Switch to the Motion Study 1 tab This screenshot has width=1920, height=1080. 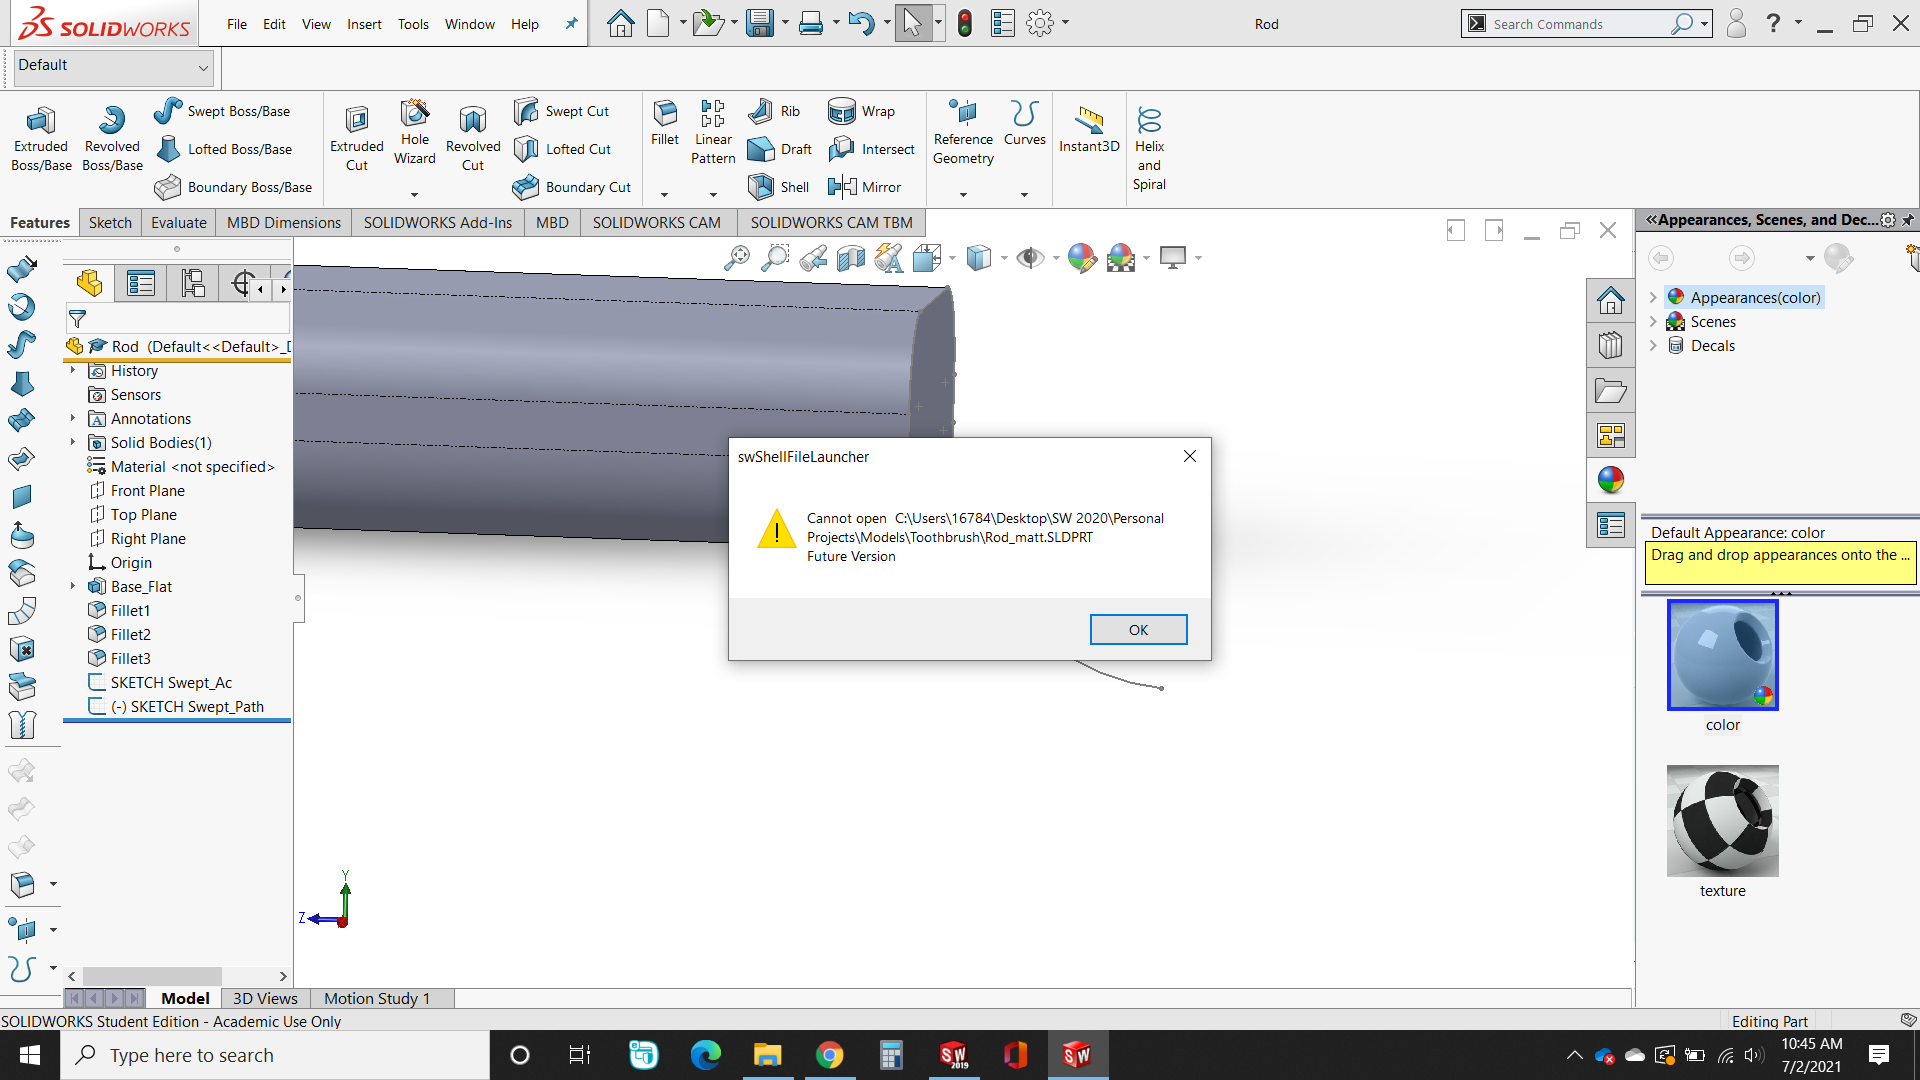click(x=377, y=998)
